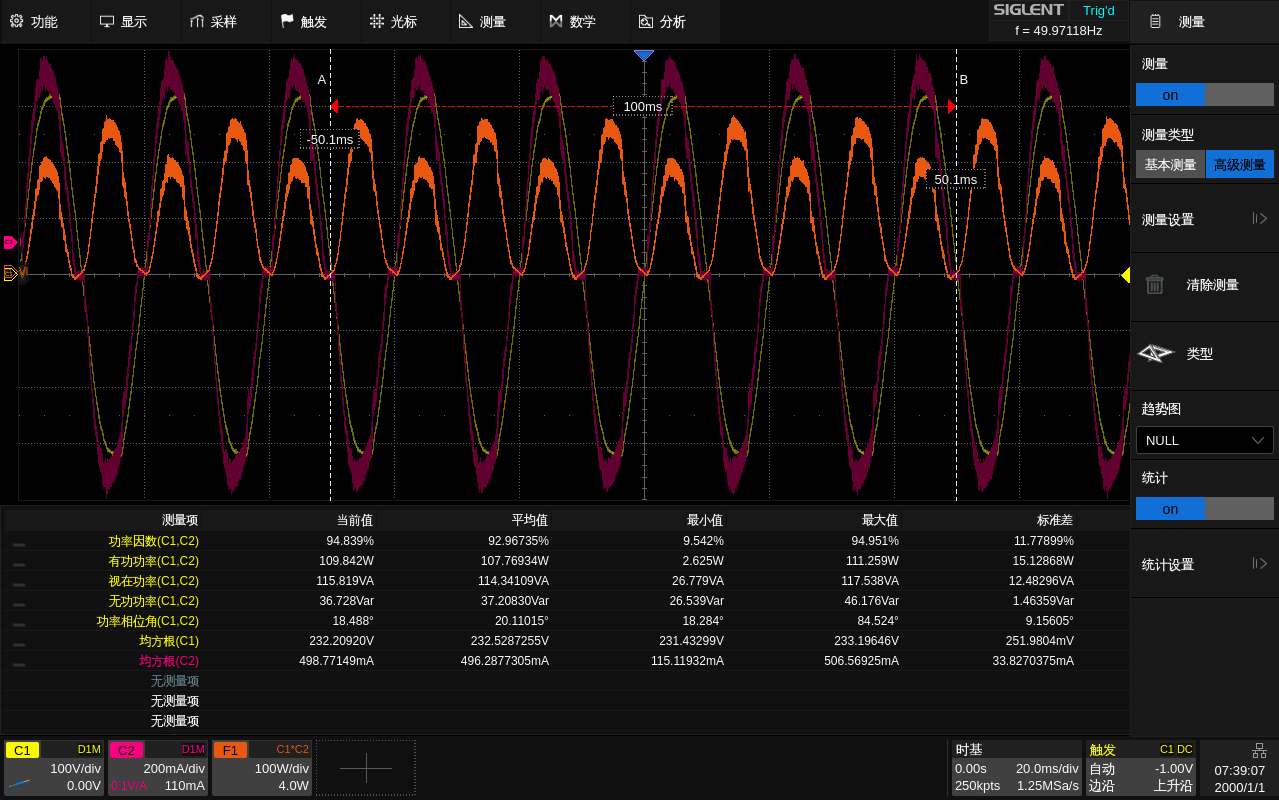This screenshot has height=800, width=1279.
Task: Open the C1 channel settings box
Action: click(x=54, y=768)
